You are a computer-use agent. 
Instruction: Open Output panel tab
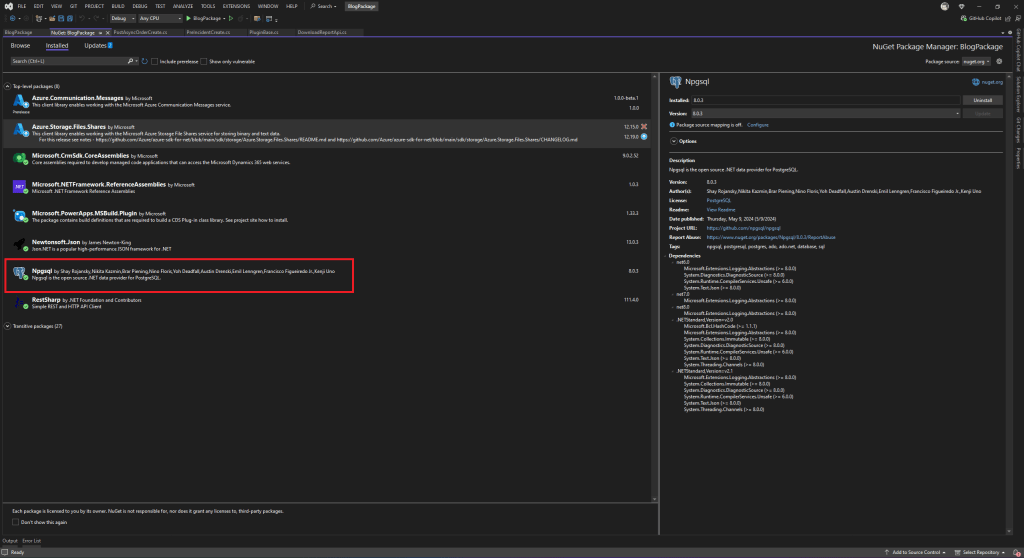pos(10,541)
